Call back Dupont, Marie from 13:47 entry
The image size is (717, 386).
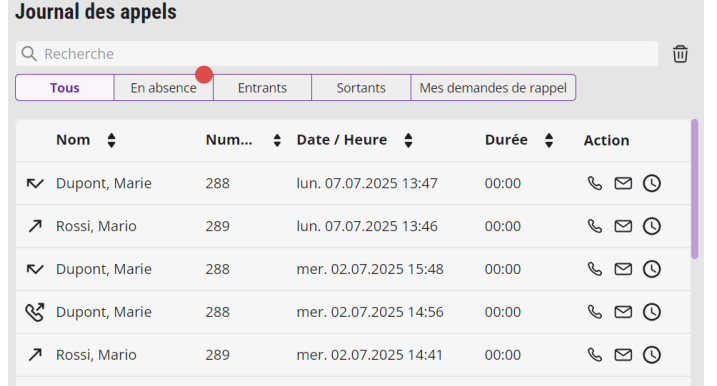pos(594,183)
